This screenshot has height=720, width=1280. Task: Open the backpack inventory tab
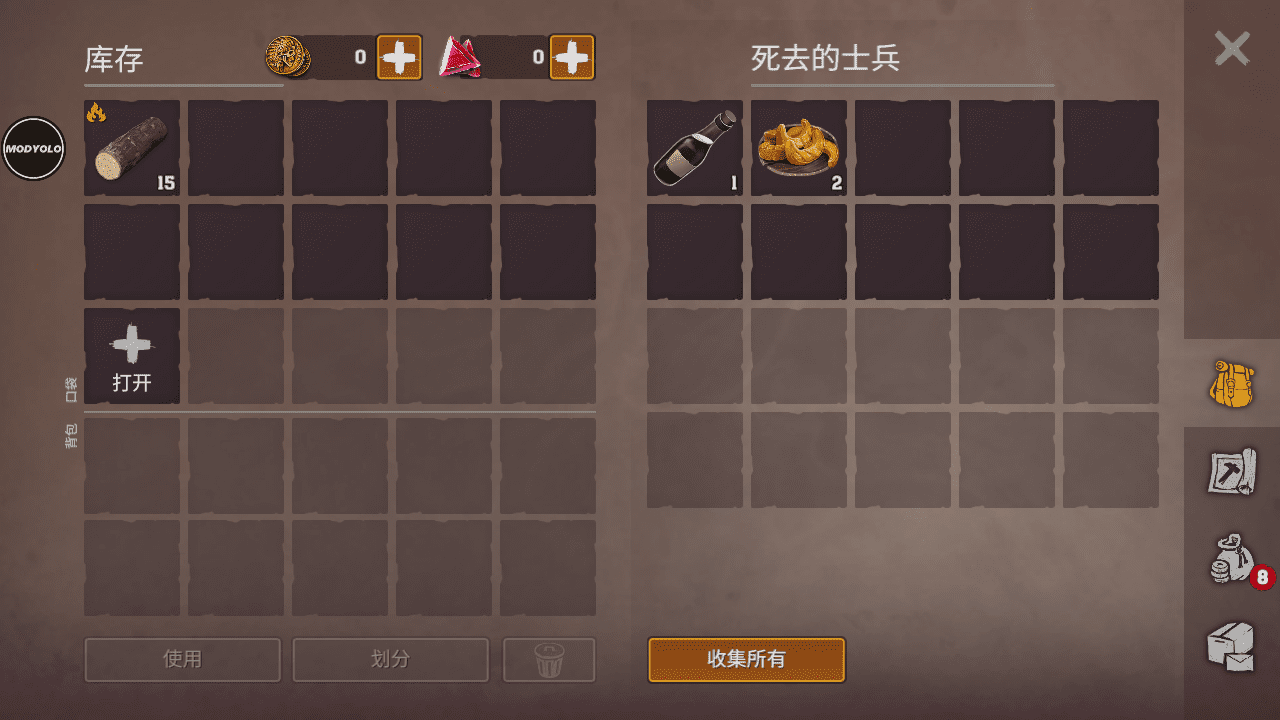[x=1232, y=383]
